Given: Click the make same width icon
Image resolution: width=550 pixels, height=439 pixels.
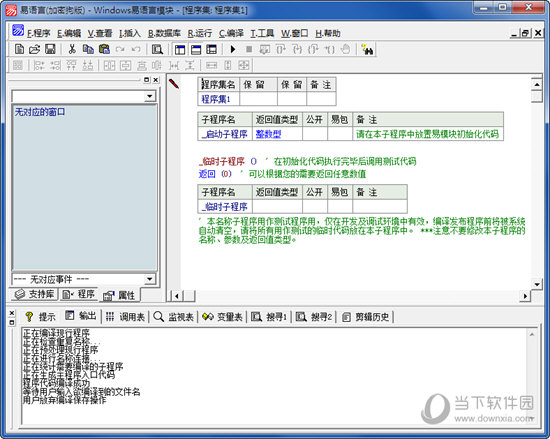Looking at the screenshot, I should pyautogui.click(x=212, y=65).
